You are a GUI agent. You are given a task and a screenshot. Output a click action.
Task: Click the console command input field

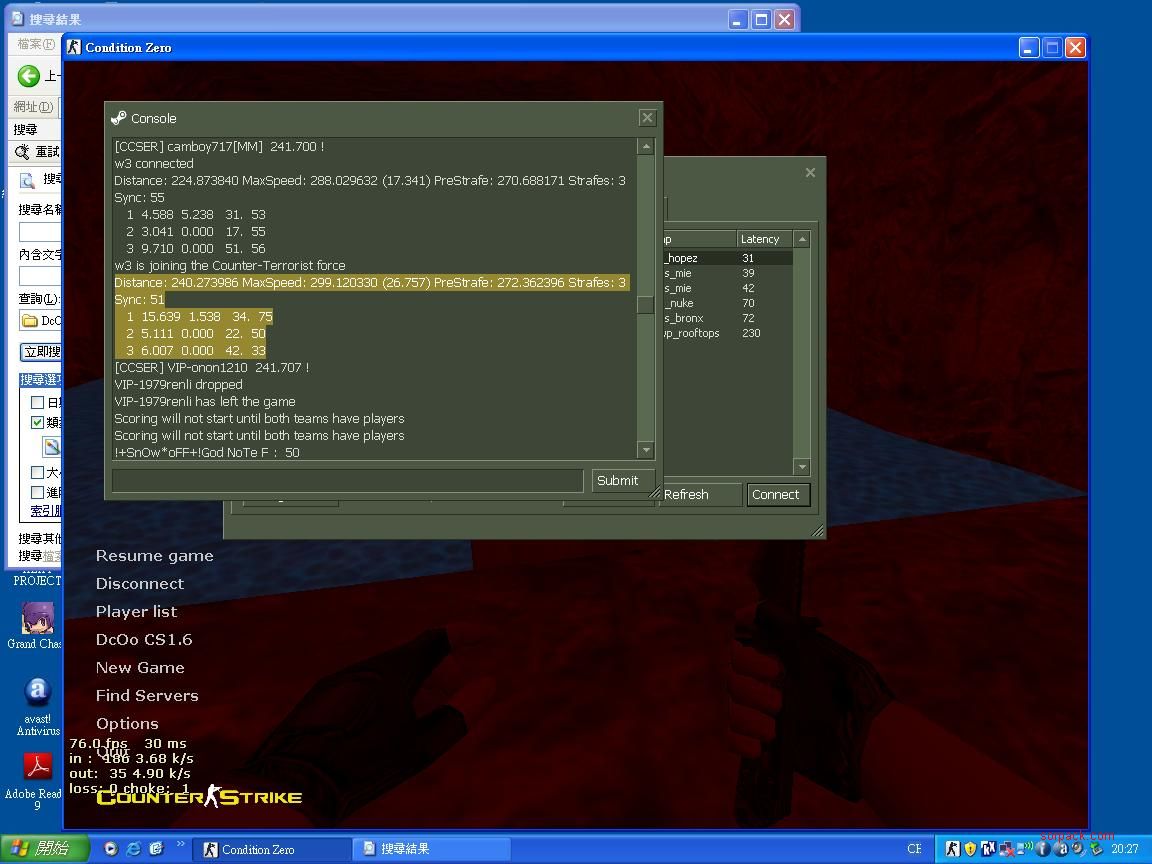[x=347, y=481]
